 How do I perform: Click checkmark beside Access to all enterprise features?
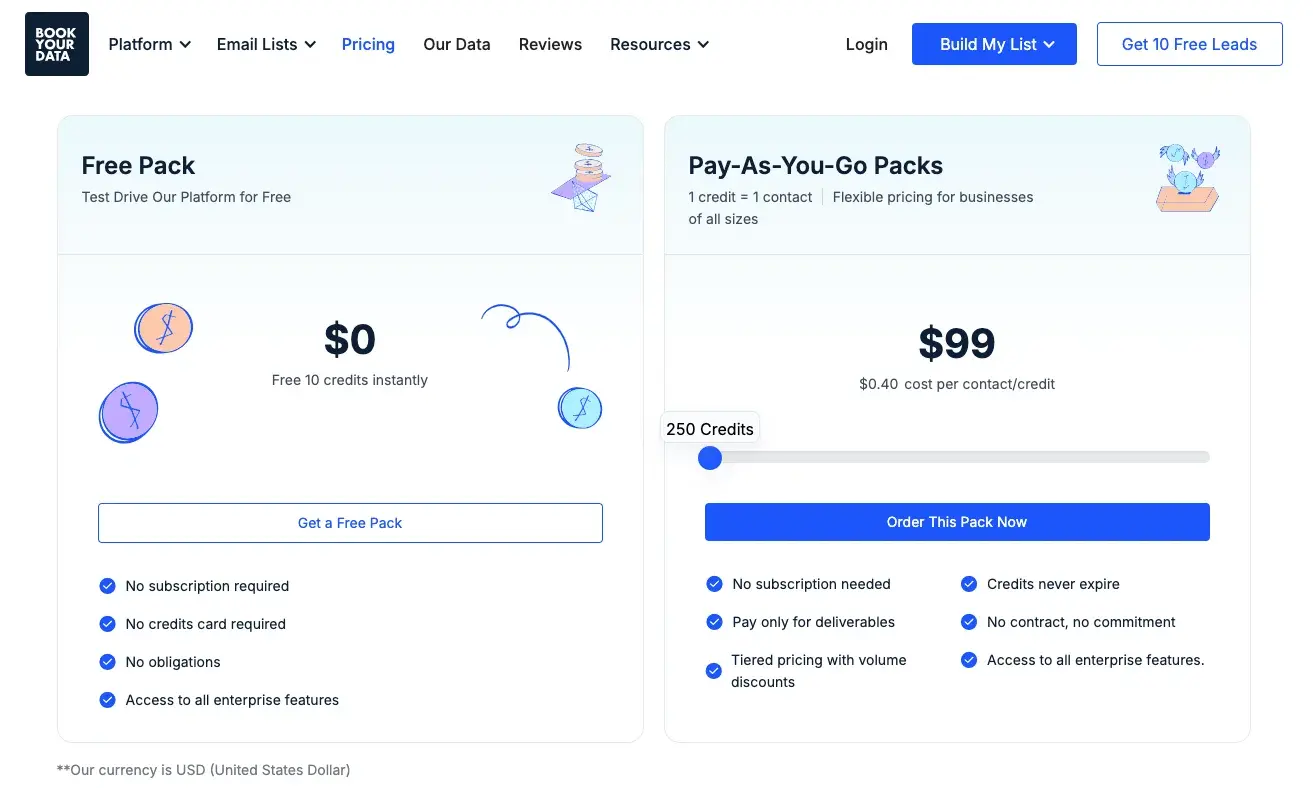(x=107, y=700)
